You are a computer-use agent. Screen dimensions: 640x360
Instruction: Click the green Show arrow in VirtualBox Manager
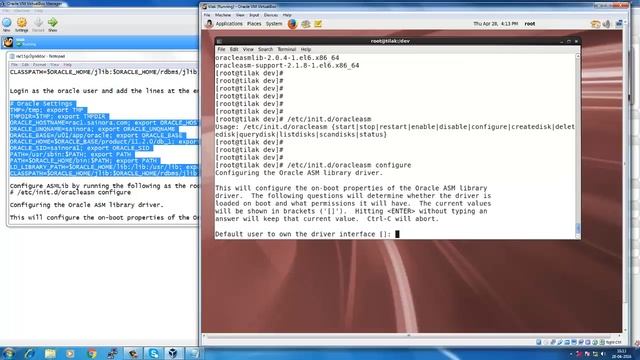click(53, 24)
